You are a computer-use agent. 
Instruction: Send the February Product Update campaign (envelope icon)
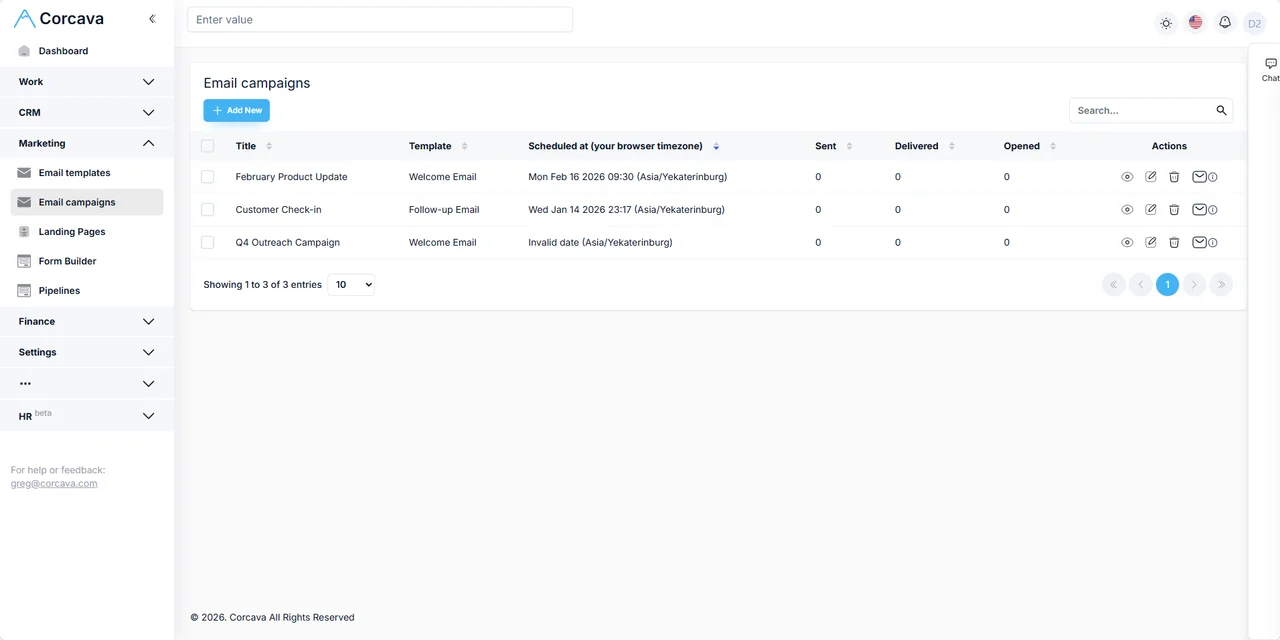(x=1199, y=177)
